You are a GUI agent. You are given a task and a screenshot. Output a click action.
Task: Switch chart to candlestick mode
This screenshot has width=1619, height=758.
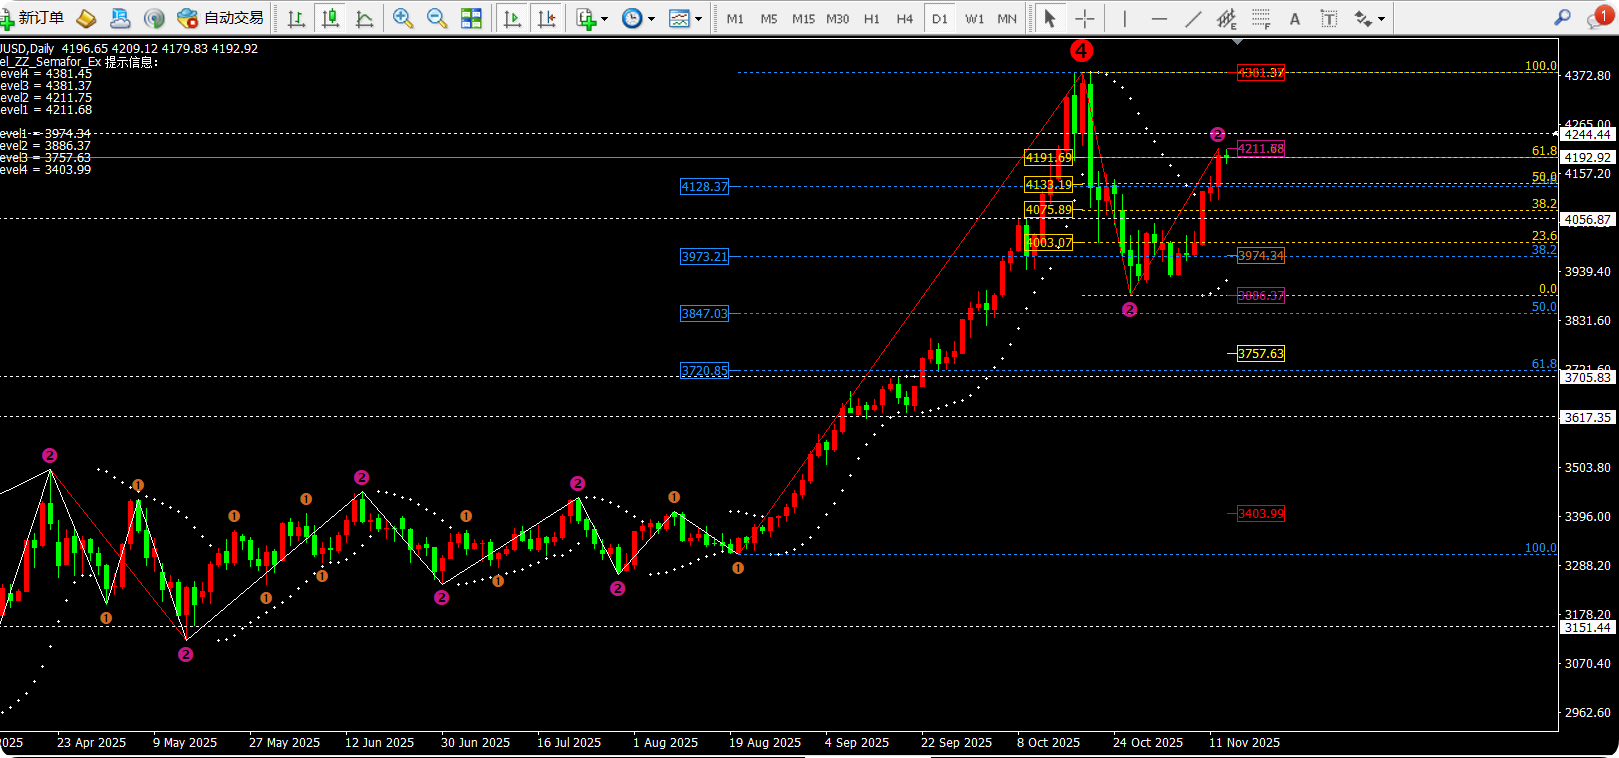coord(330,18)
